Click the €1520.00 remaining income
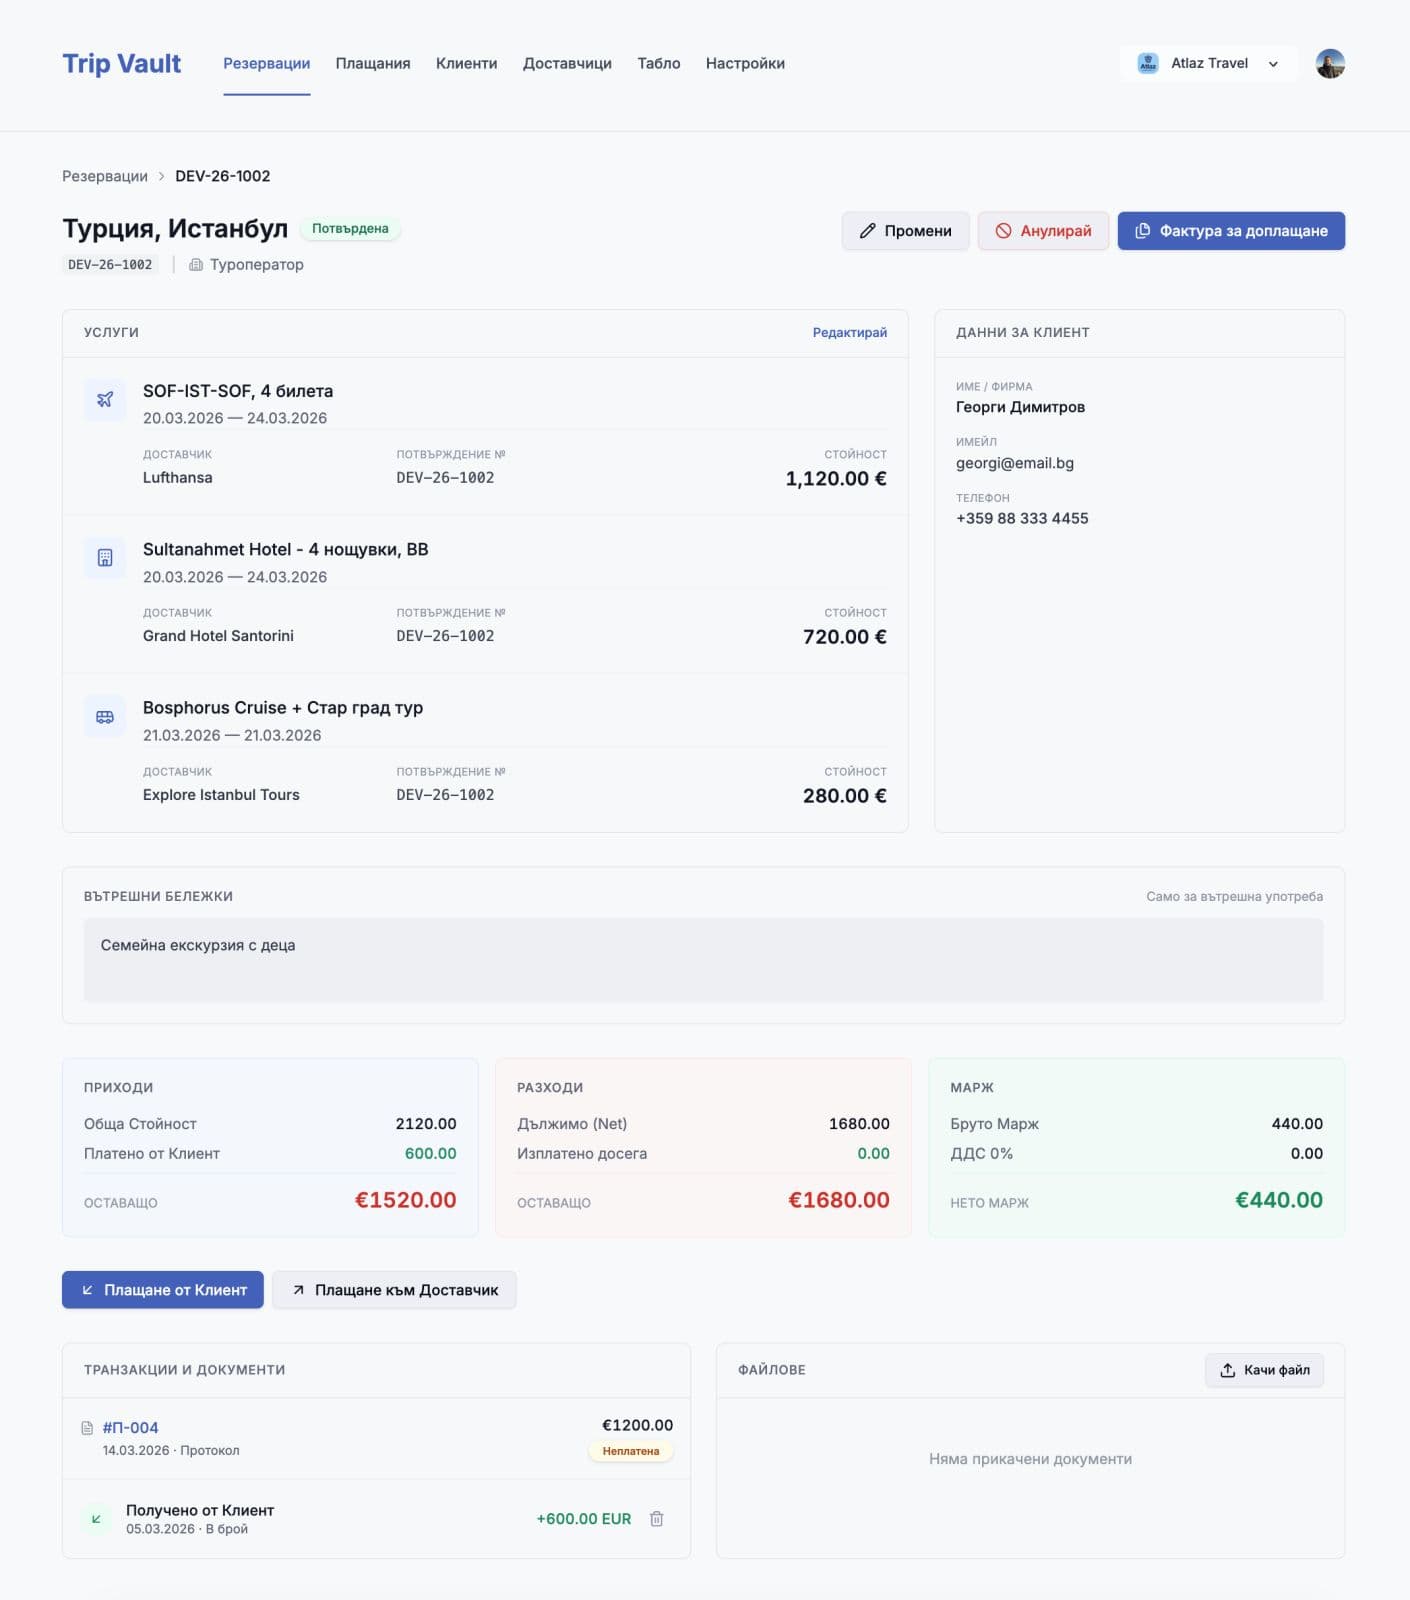Image resolution: width=1410 pixels, height=1600 pixels. pyautogui.click(x=405, y=1200)
